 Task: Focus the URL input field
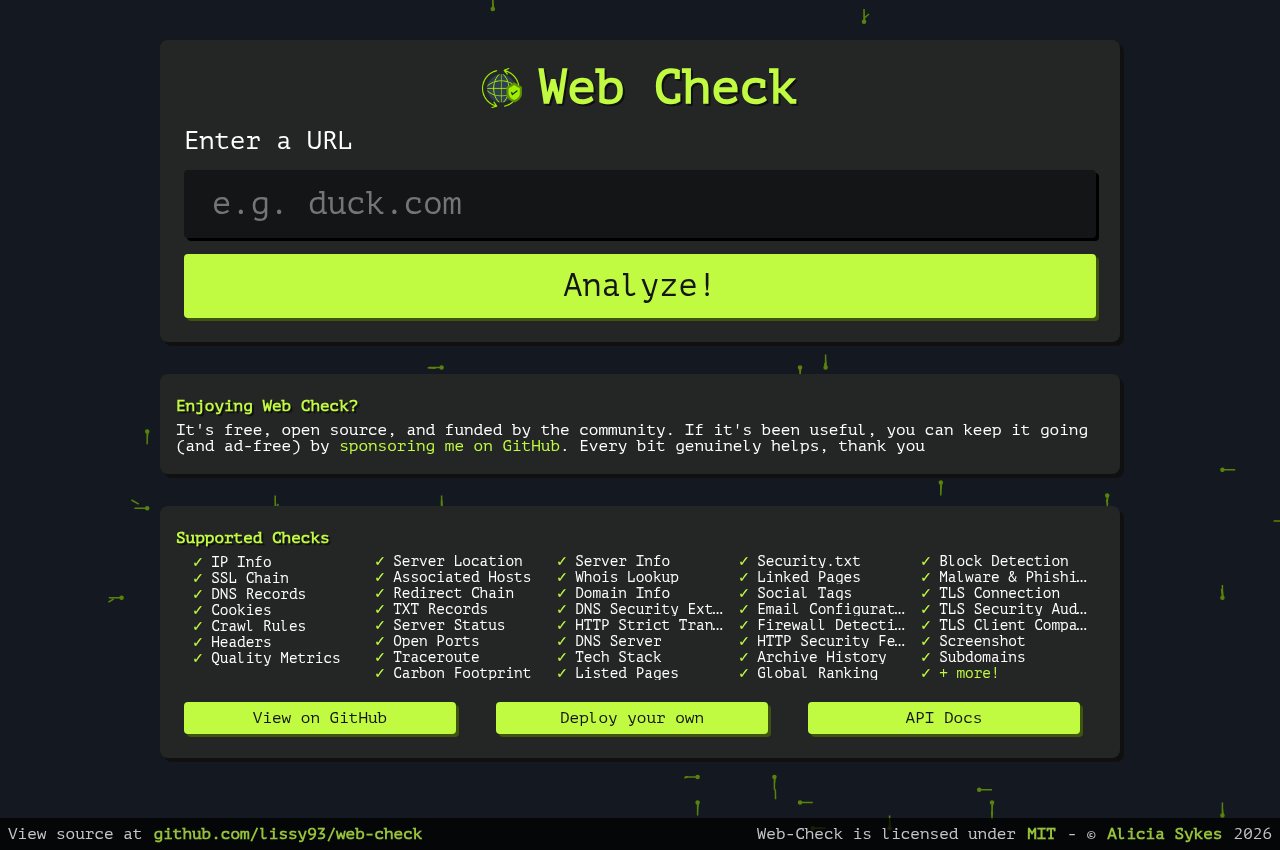[640, 204]
